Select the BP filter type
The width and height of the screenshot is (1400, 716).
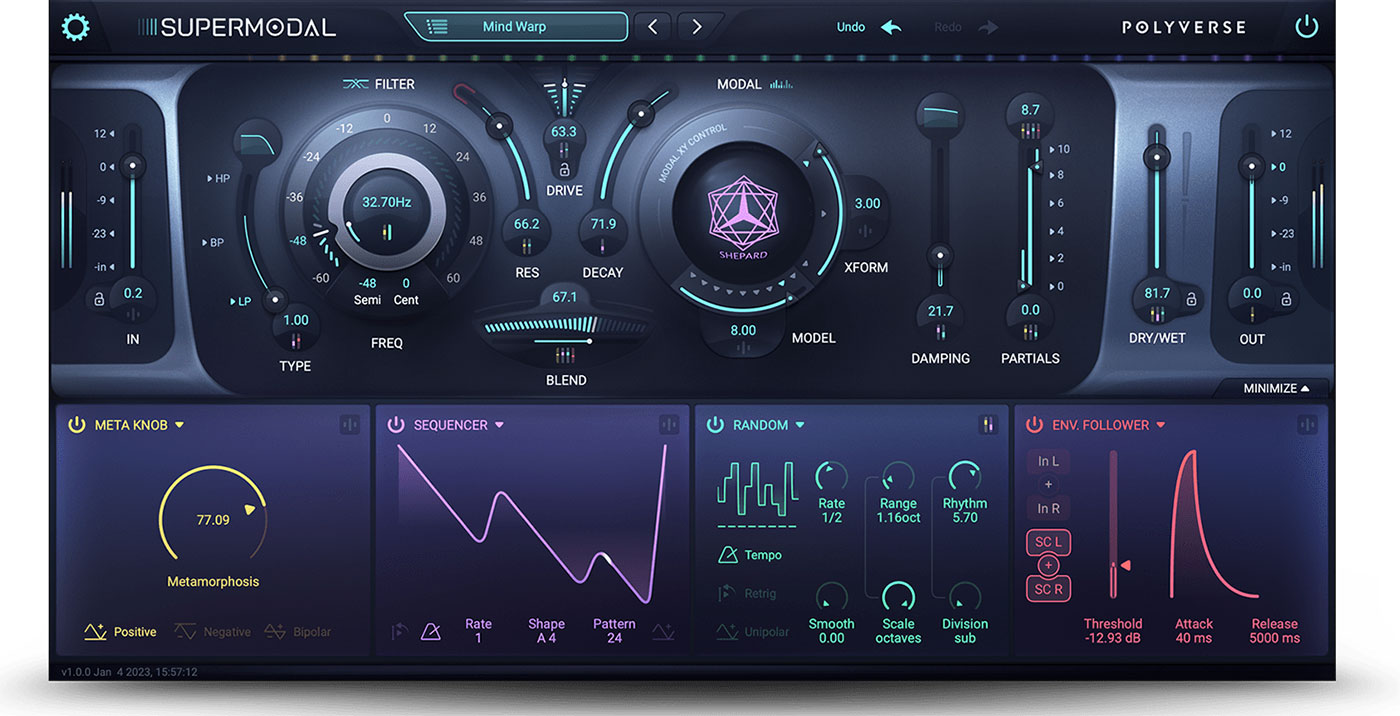213,243
